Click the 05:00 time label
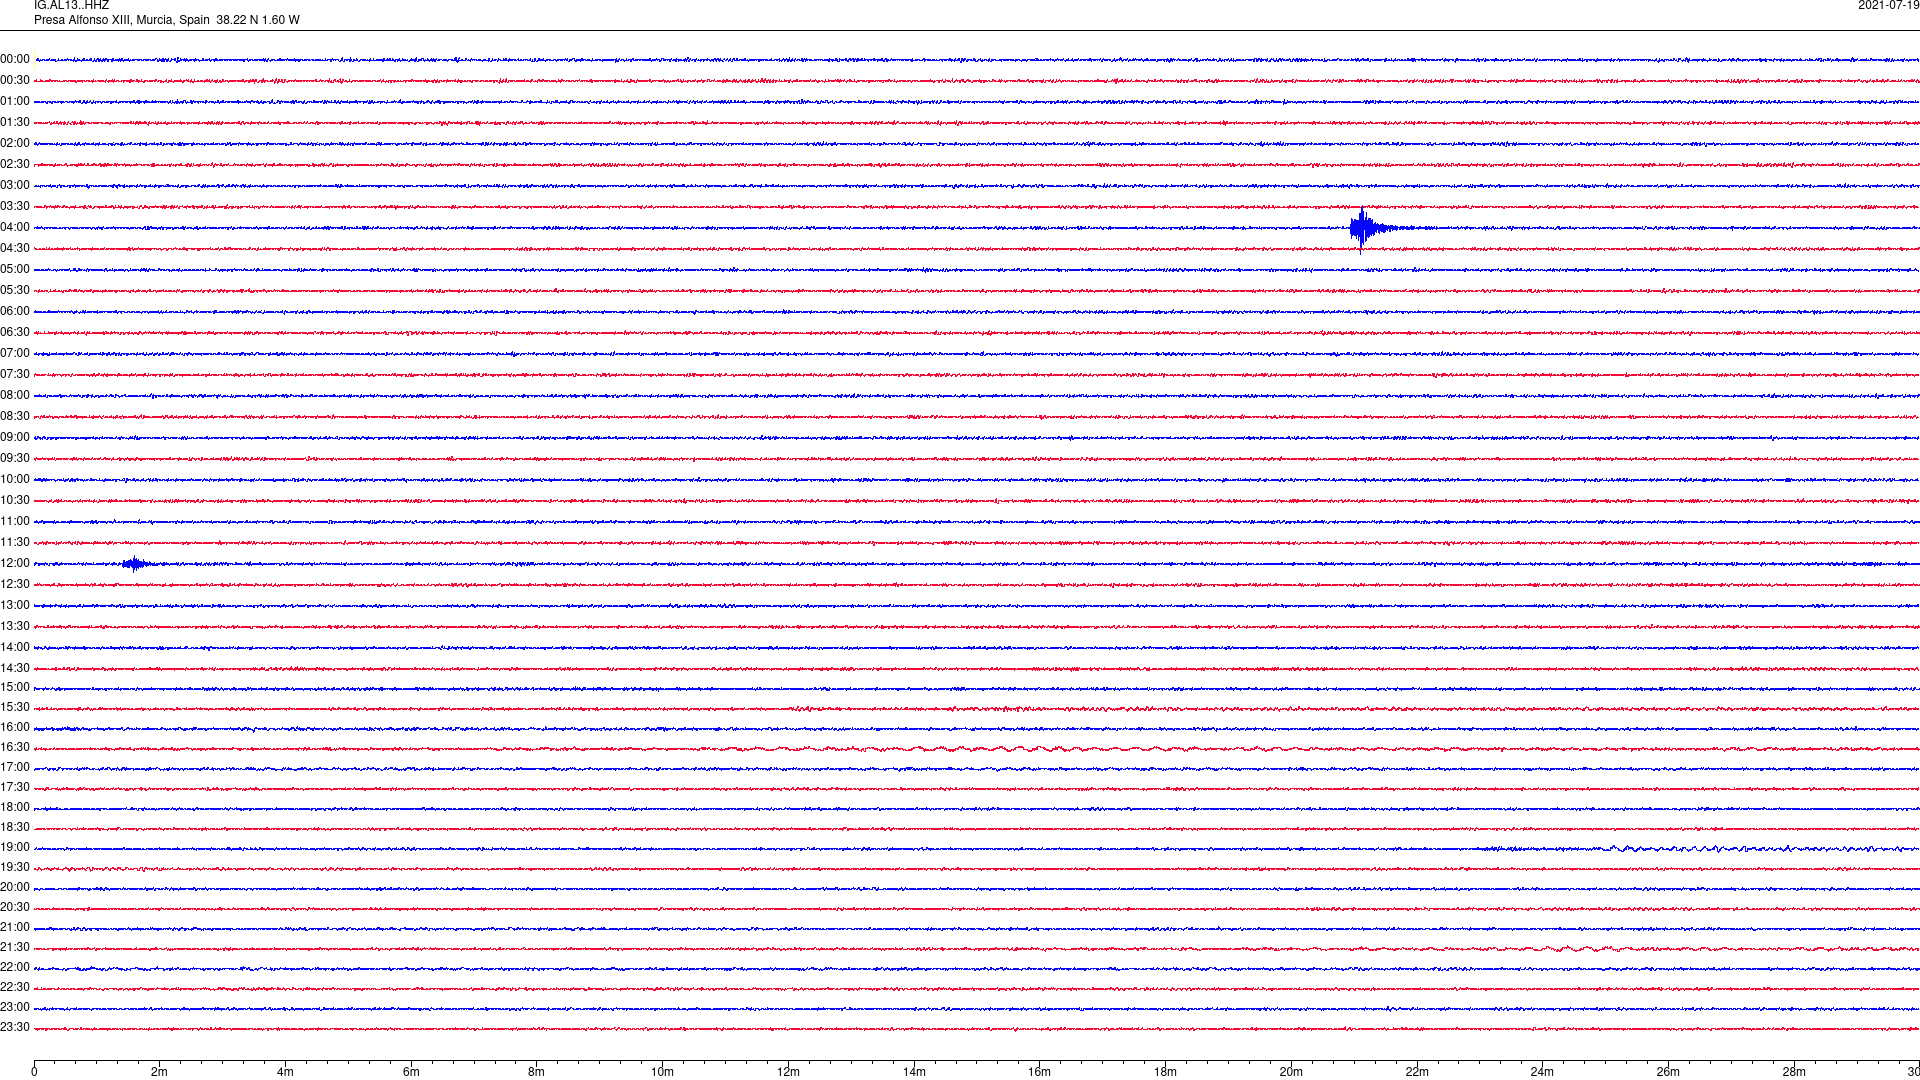 click(15, 270)
